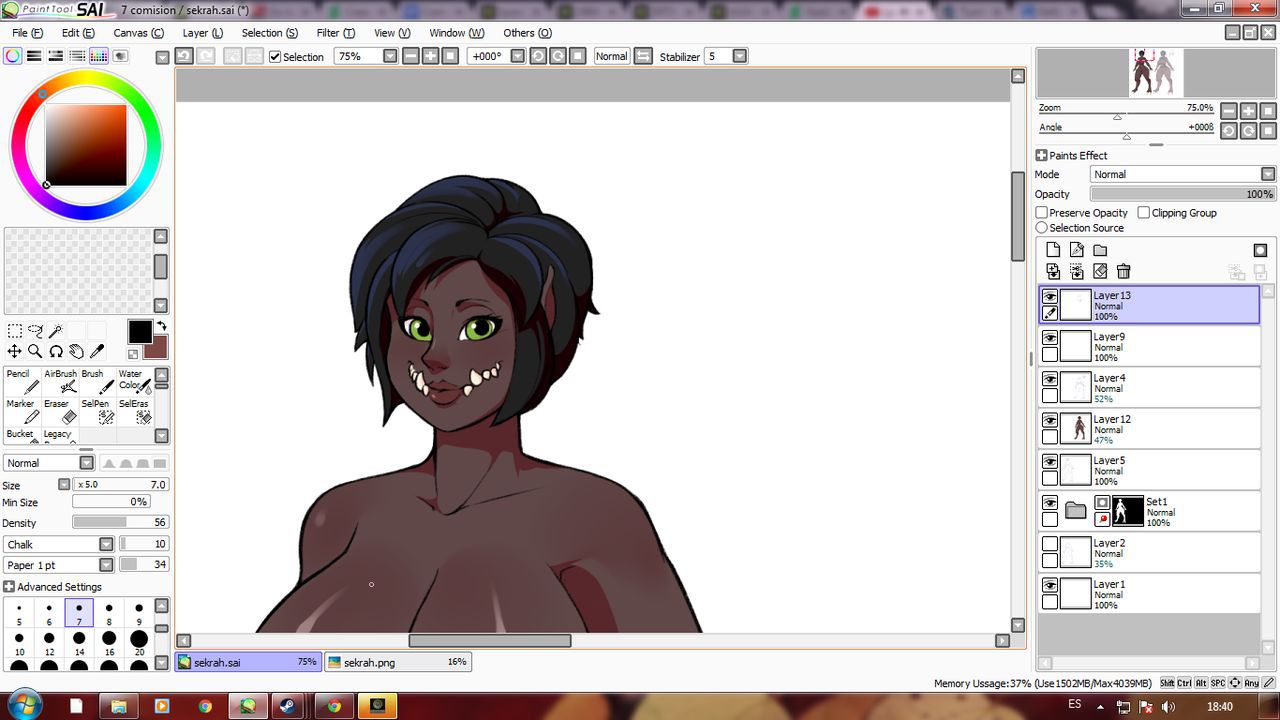The height and width of the screenshot is (720, 1280).
Task: Choose the Brush tool
Action: (98, 381)
